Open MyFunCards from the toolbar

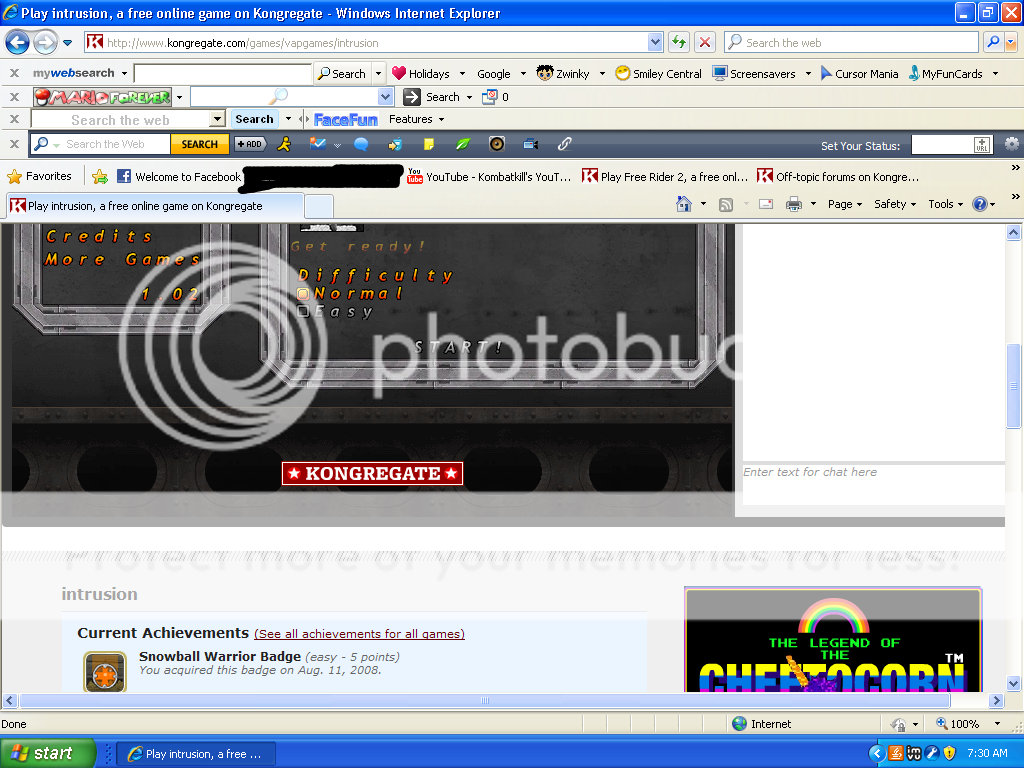click(946, 74)
